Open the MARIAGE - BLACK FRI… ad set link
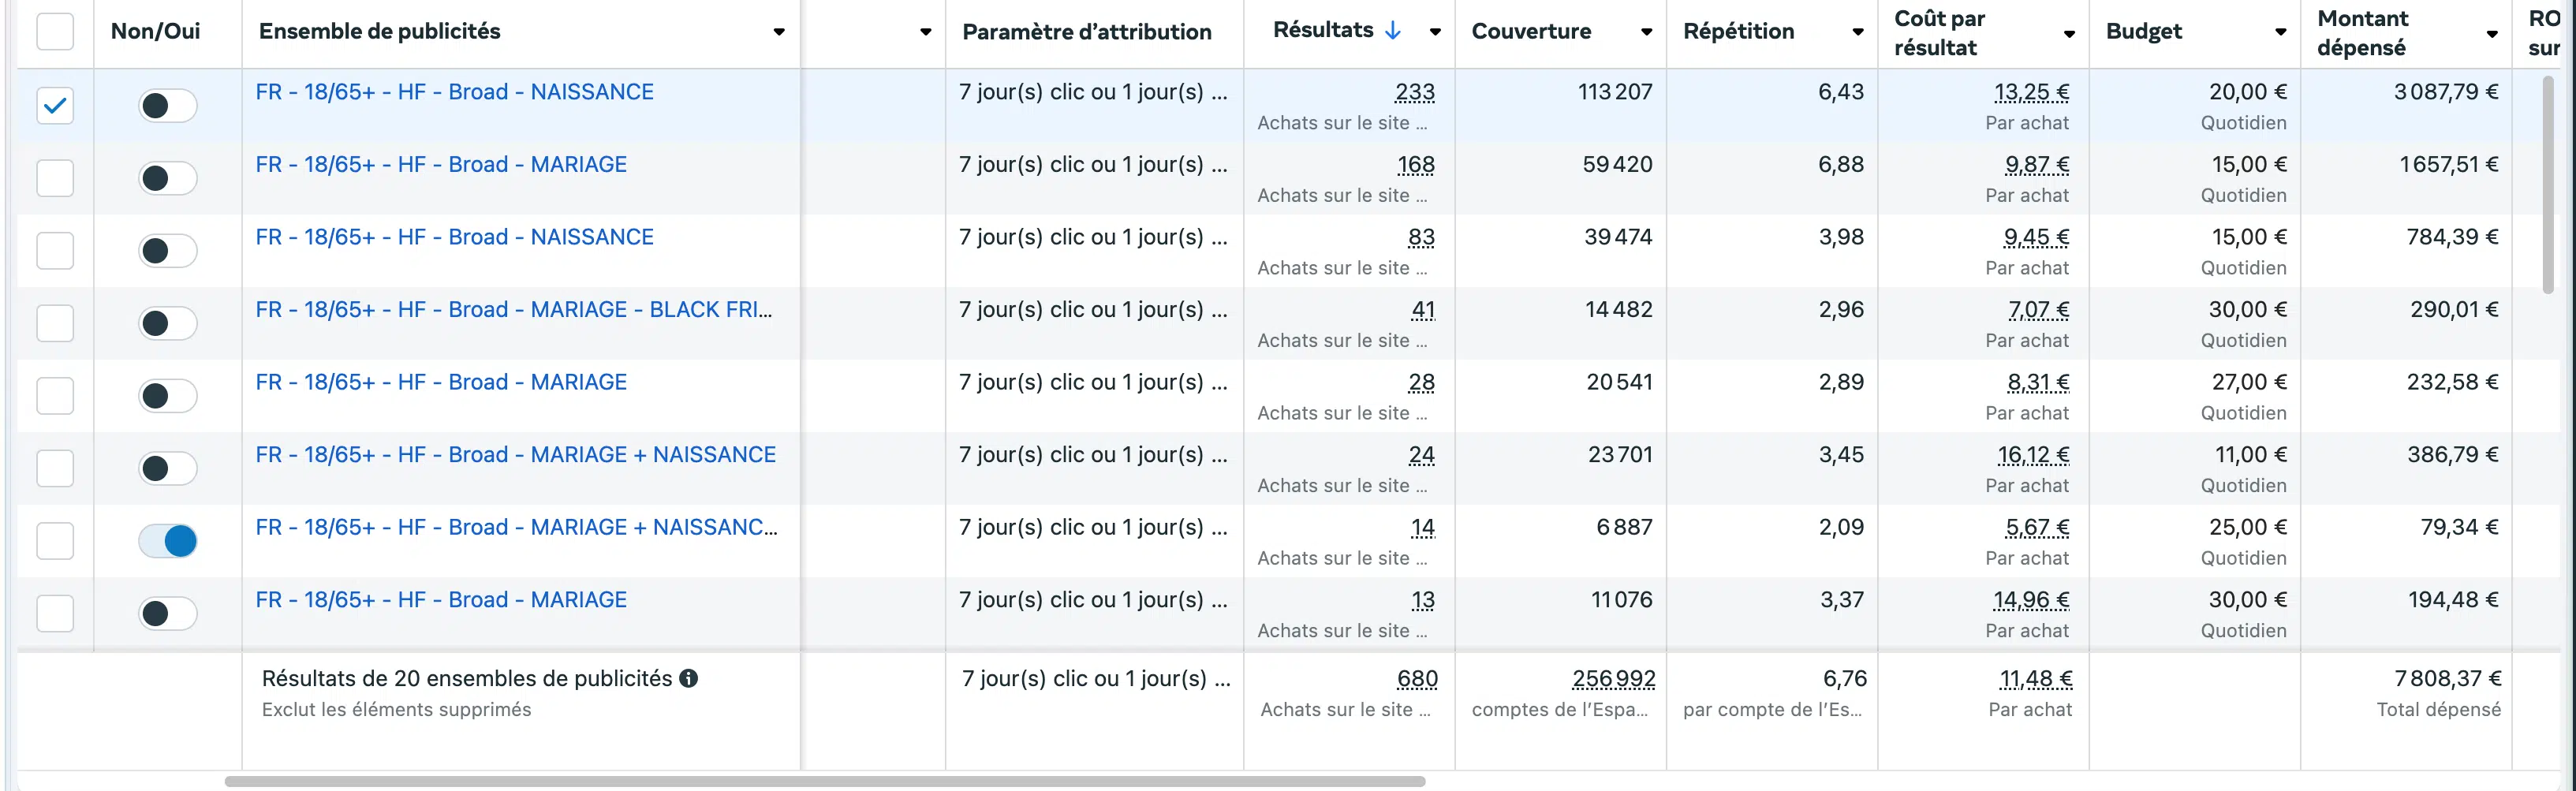Image resolution: width=2576 pixels, height=791 pixels. pyautogui.click(x=513, y=310)
